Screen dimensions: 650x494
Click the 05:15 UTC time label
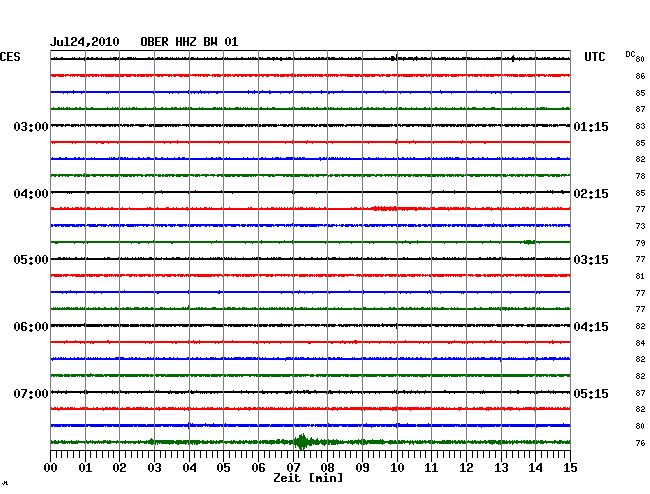pyautogui.click(x=591, y=393)
